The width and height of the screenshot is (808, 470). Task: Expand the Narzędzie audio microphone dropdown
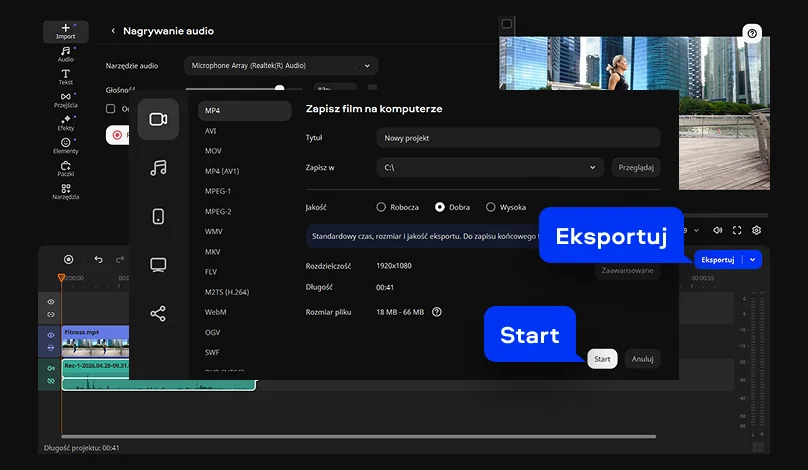coord(280,66)
